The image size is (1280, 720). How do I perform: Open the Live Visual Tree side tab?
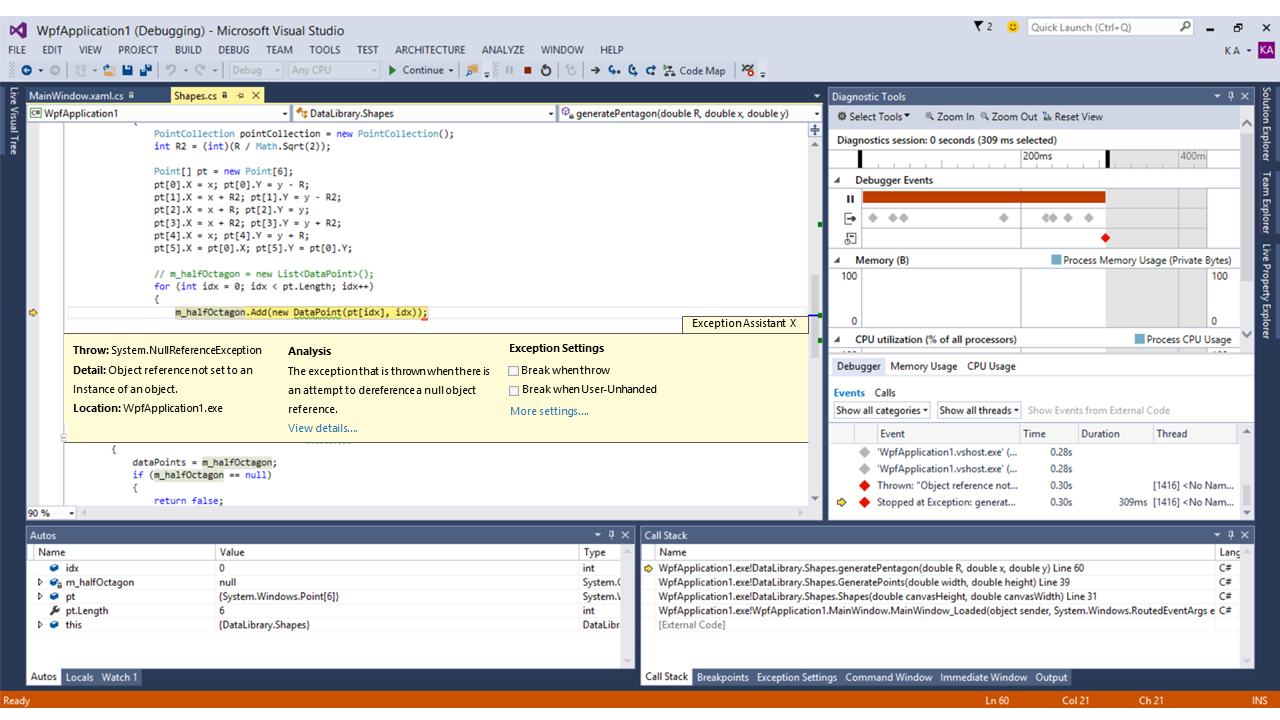[14, 121]
